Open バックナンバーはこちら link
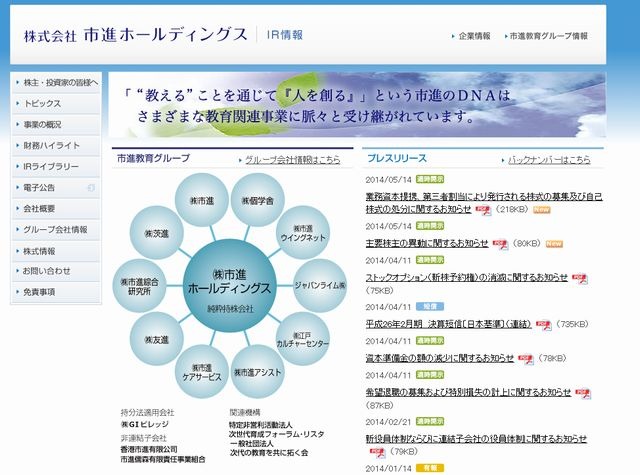 [x=549, y=160]
